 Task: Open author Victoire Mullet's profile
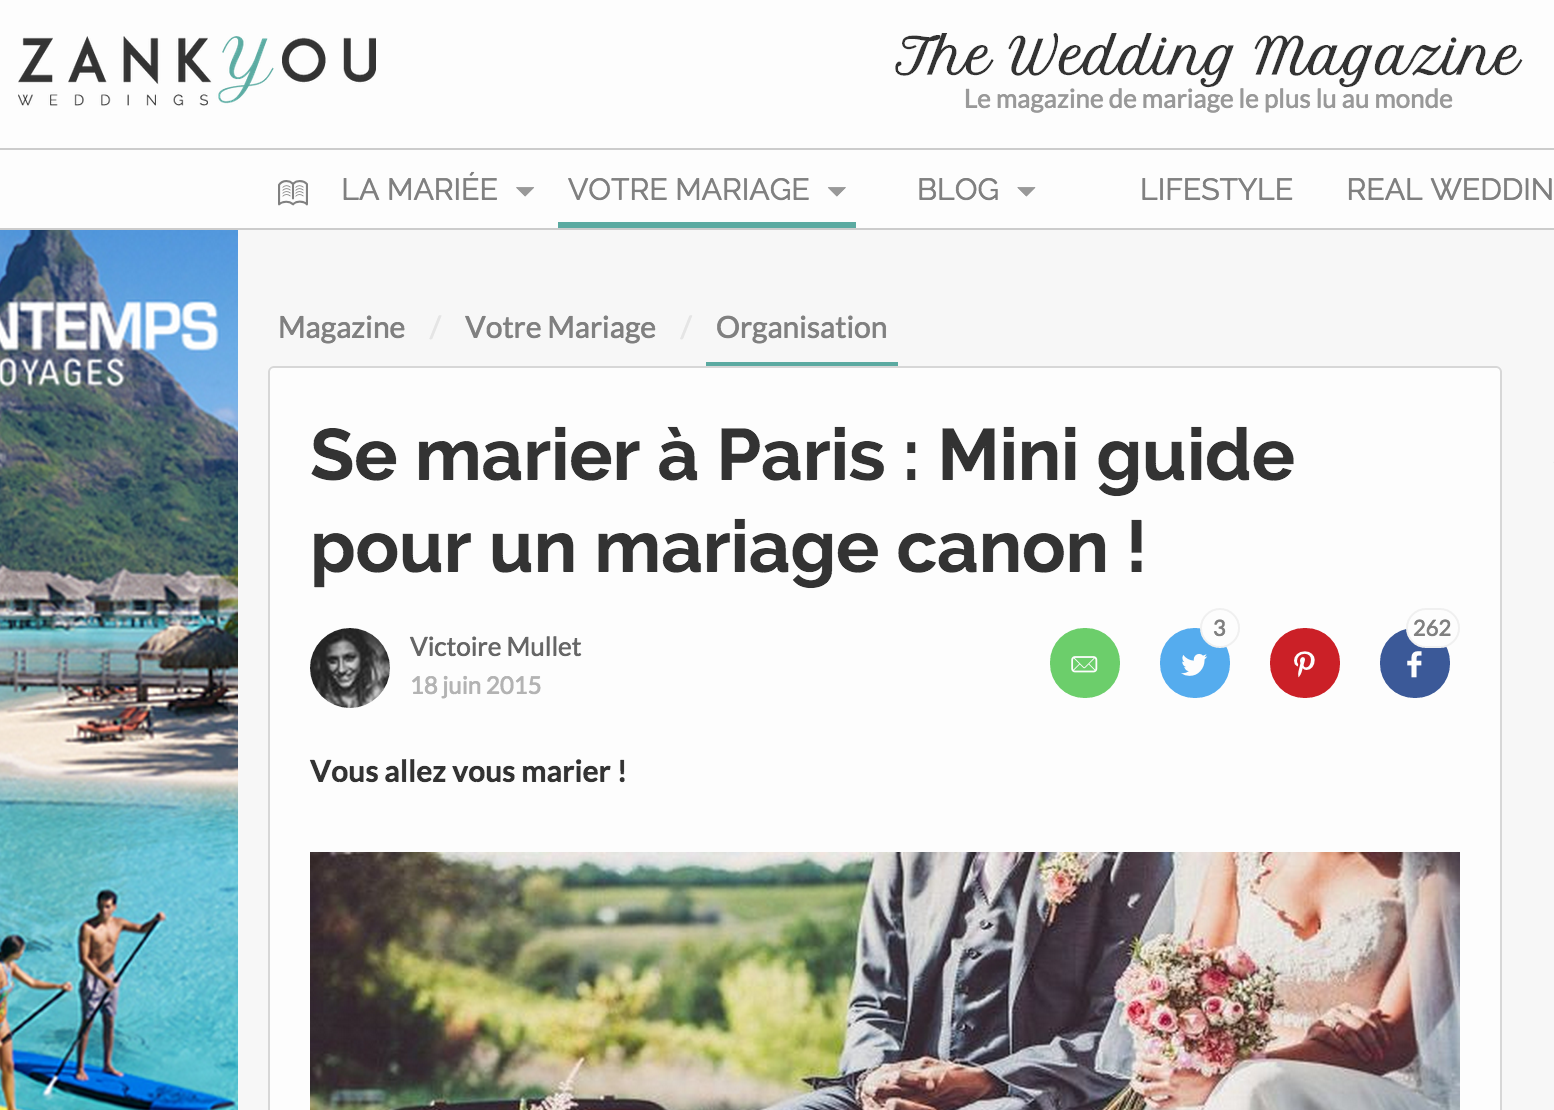(x=495, y=647)
